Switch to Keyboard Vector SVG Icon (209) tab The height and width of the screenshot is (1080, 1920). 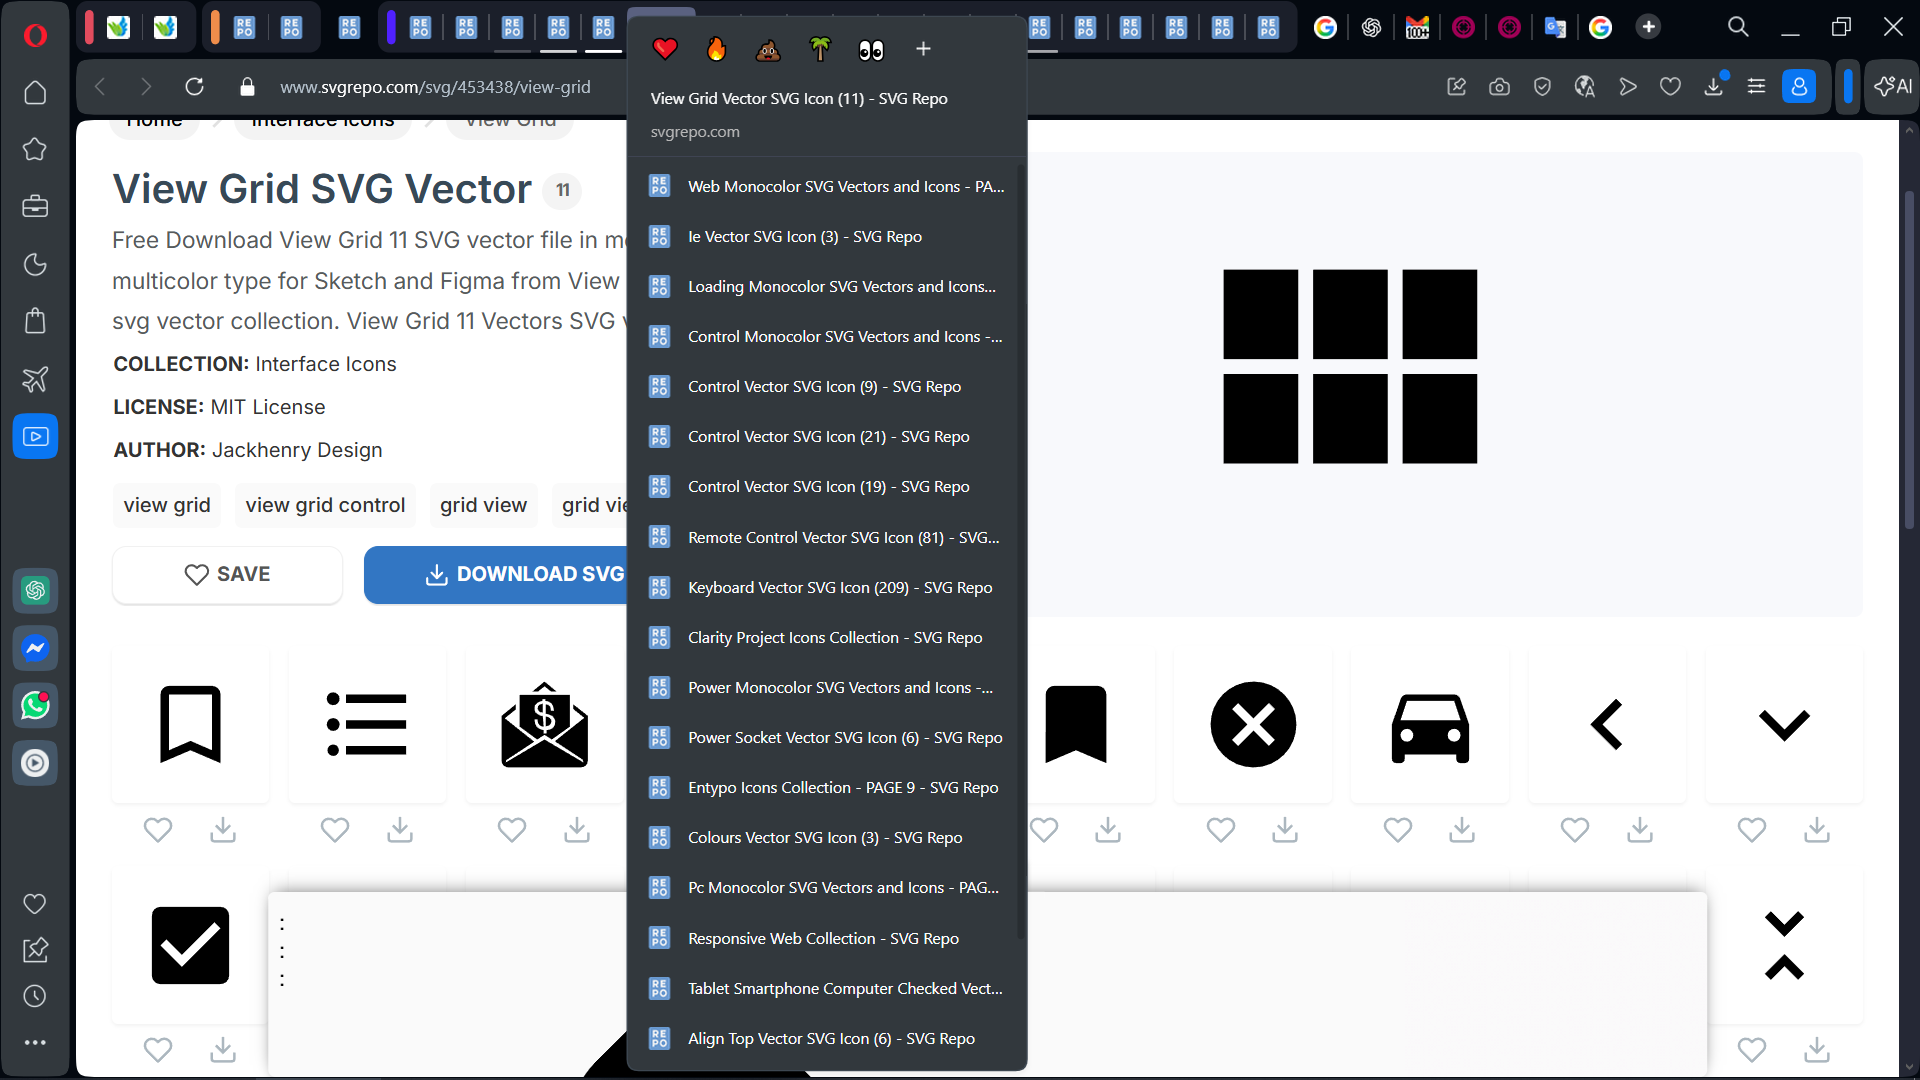point(839,588)
